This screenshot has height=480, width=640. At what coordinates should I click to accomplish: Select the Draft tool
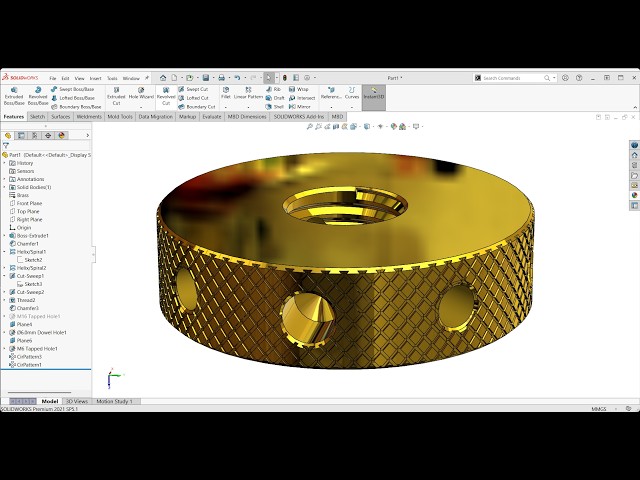coord(275,98)
